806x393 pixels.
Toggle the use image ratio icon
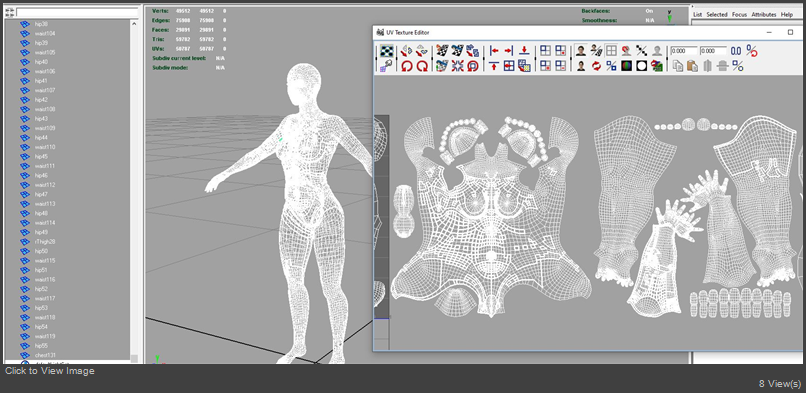pos(611,66)
